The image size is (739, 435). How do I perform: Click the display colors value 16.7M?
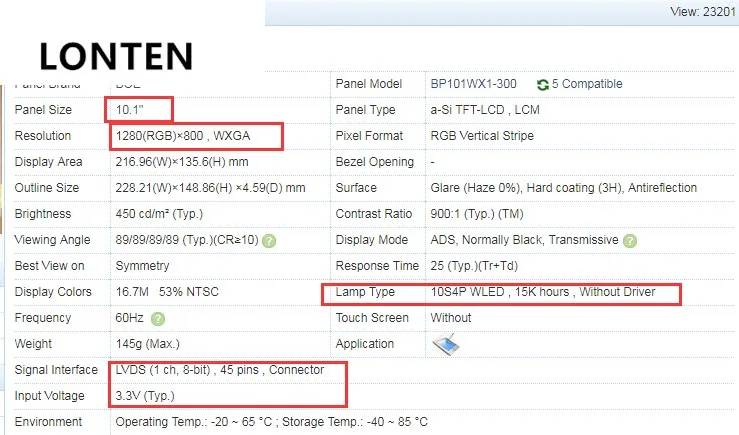(x=132, y=292)
